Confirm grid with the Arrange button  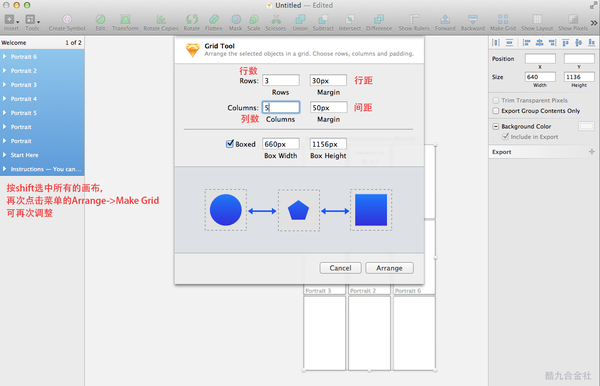(389, 268)
